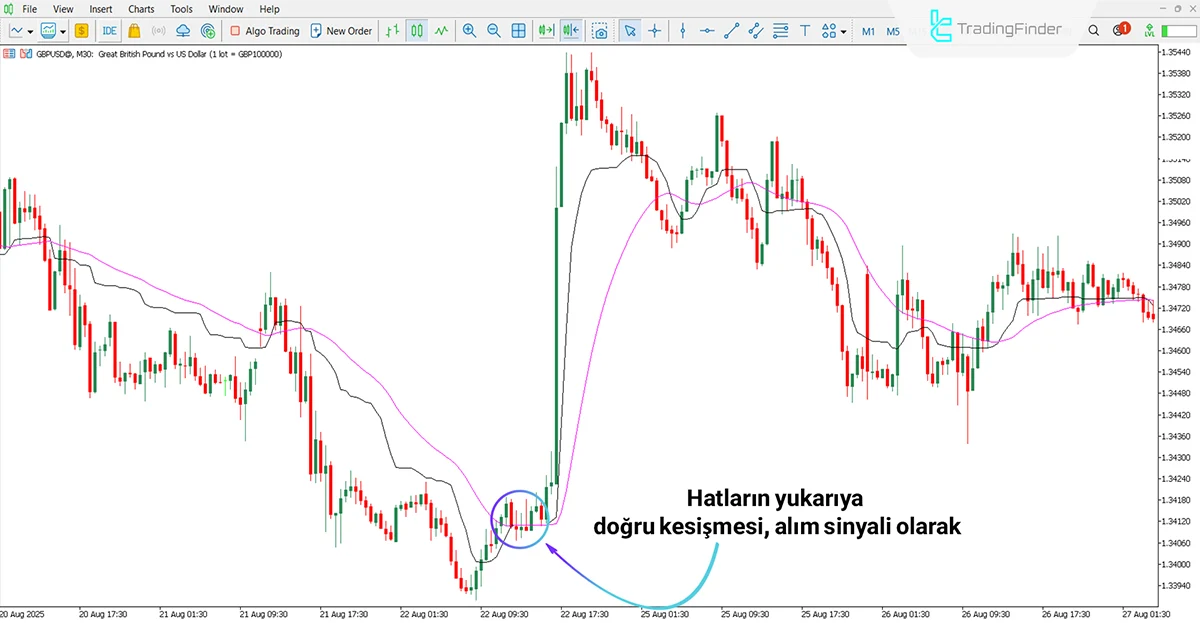Zoom in on the chart
Viewport: 1200px width, 623px height.
click(469, 31)
